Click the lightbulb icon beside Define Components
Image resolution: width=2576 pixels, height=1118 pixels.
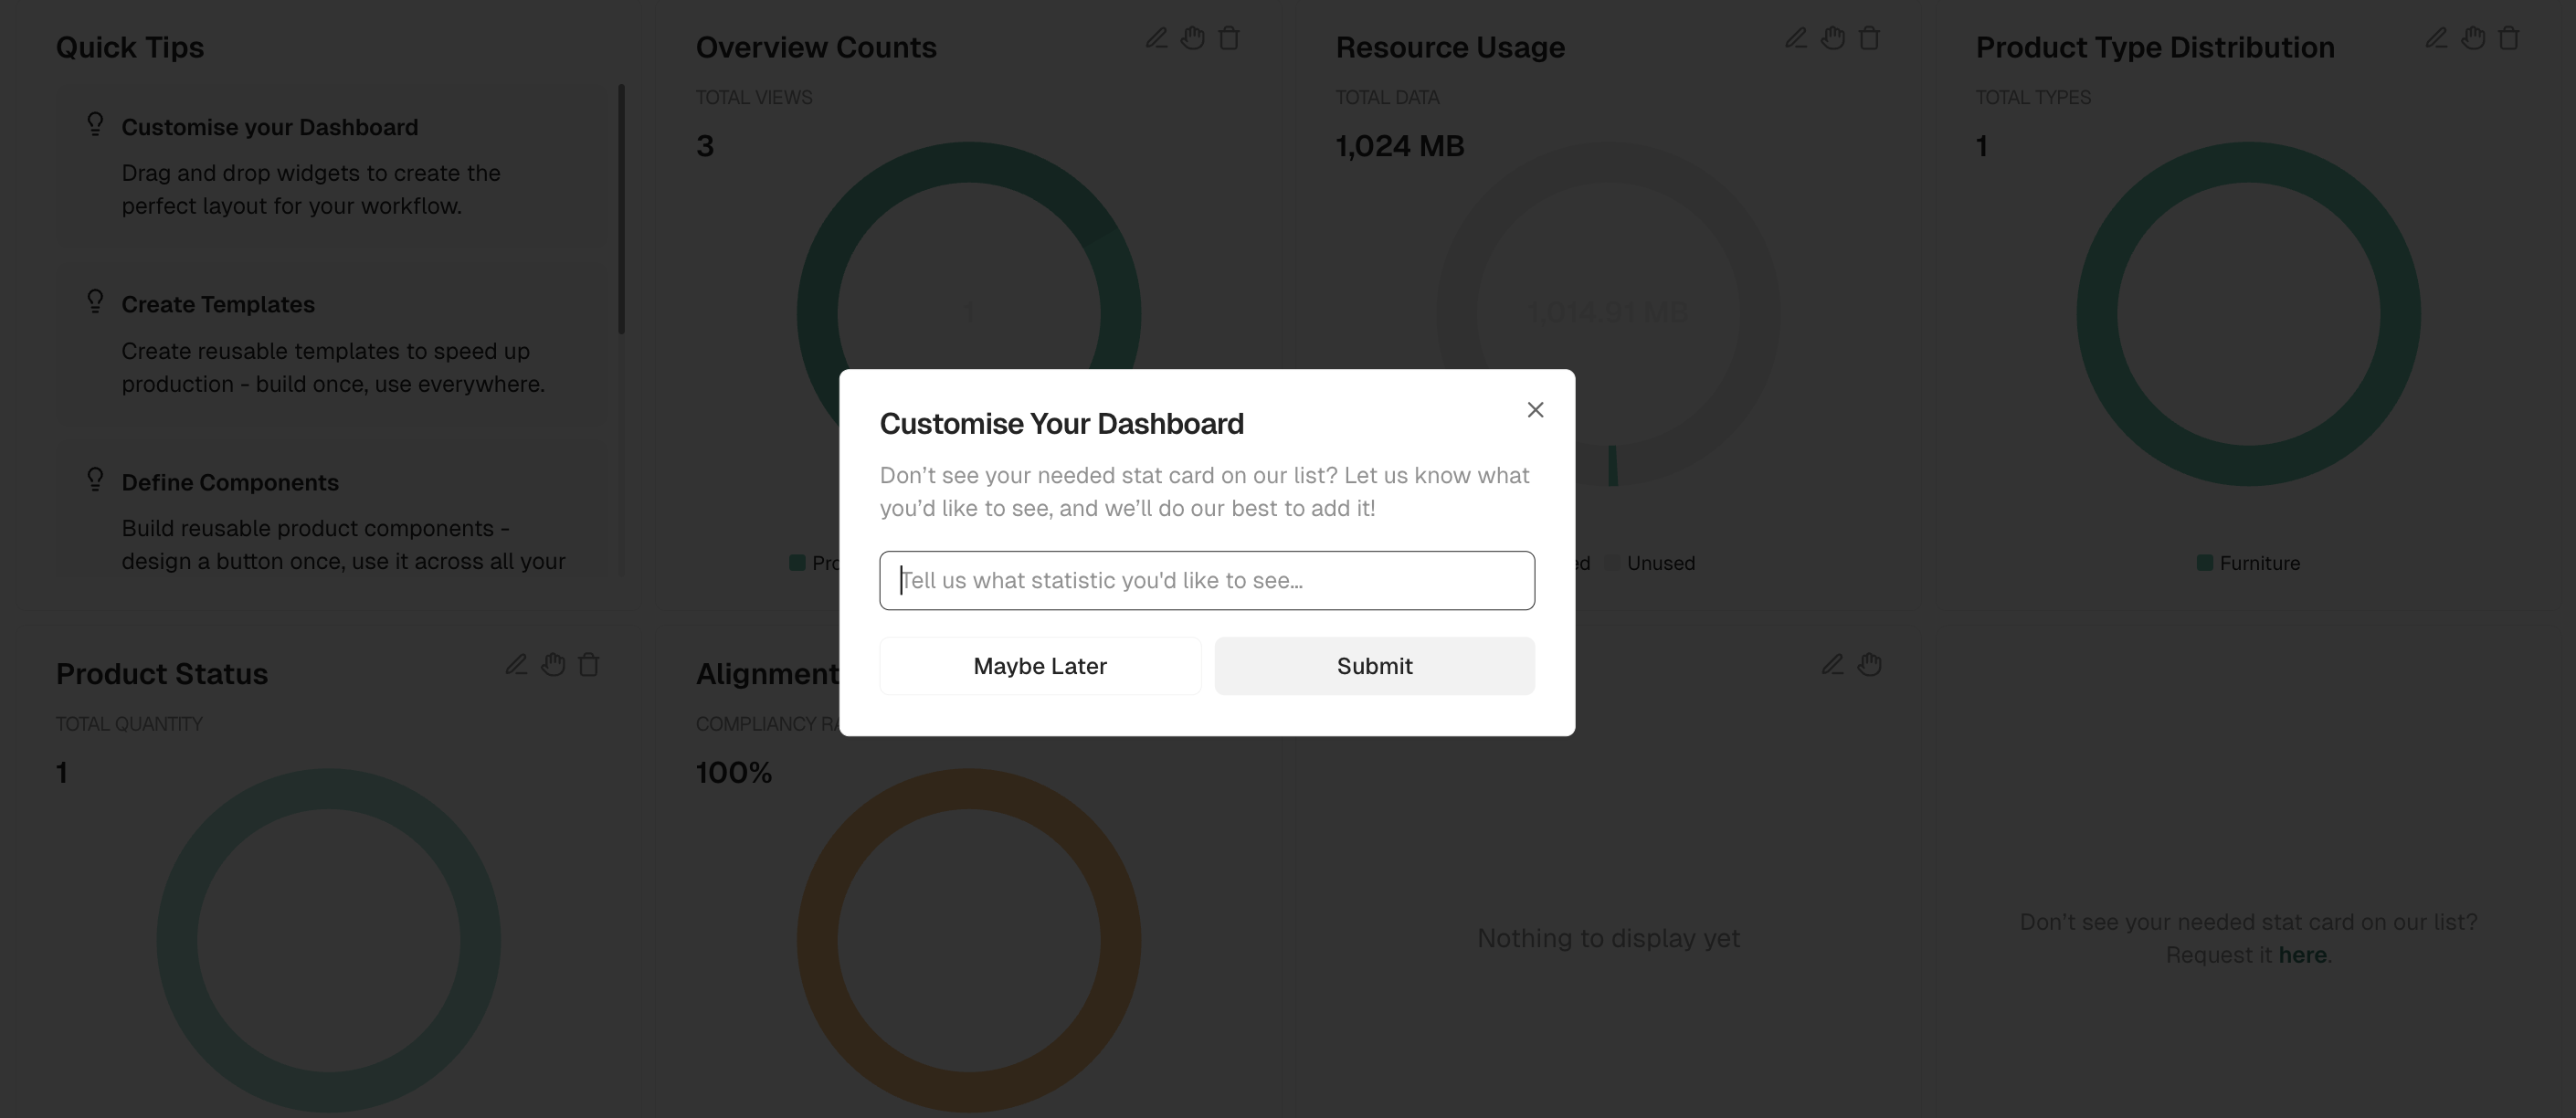click(95, 480)
